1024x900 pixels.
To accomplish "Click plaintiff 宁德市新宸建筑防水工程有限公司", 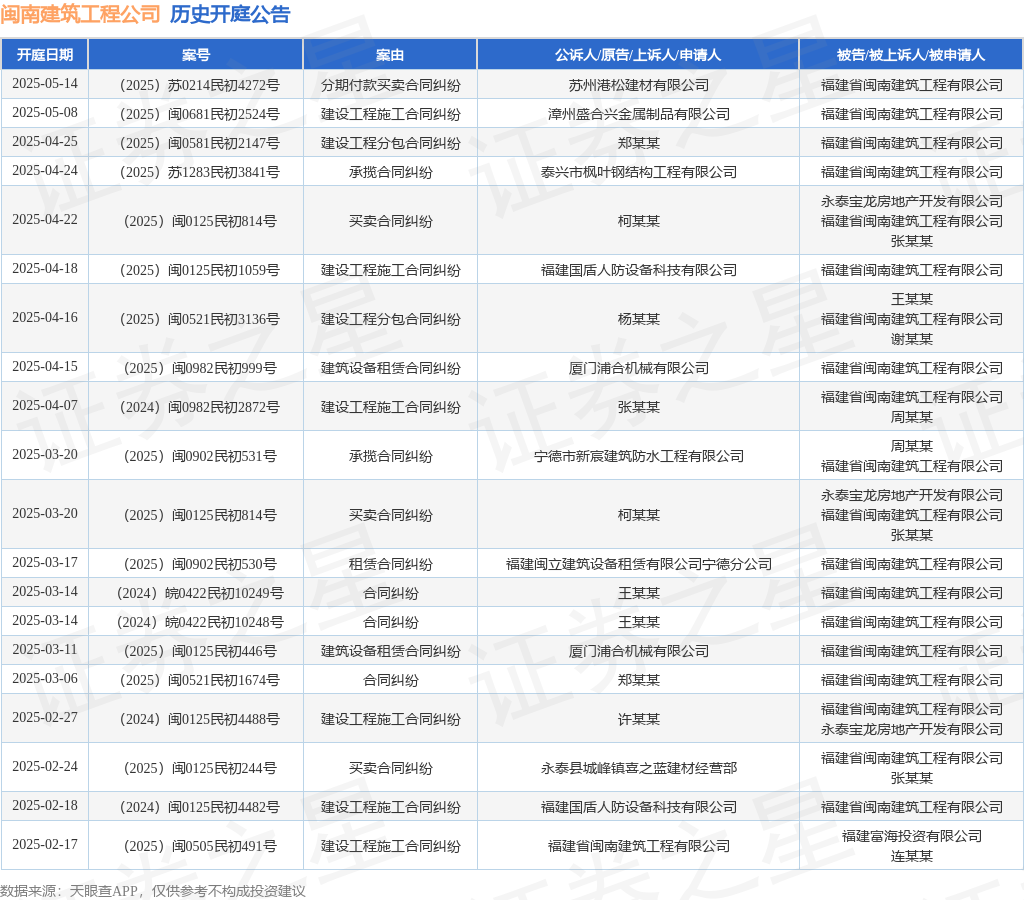I will click(639, 456).
